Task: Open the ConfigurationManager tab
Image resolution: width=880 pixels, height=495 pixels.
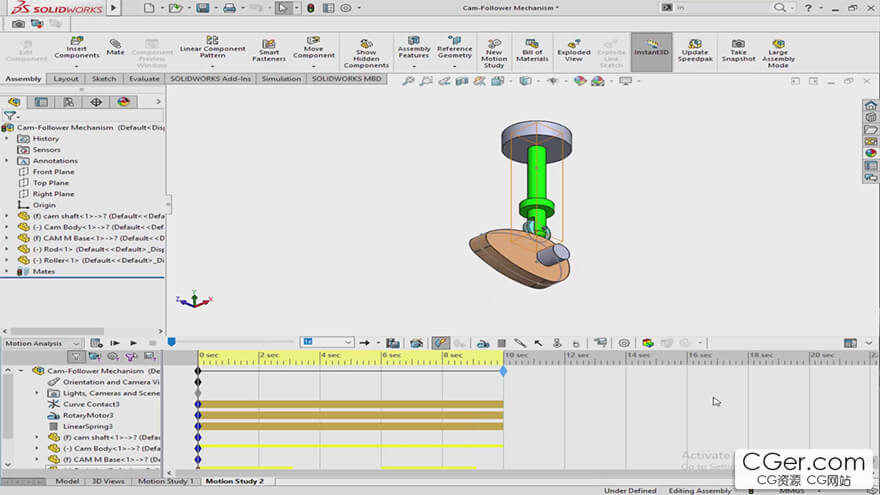Action: point(68,102)
